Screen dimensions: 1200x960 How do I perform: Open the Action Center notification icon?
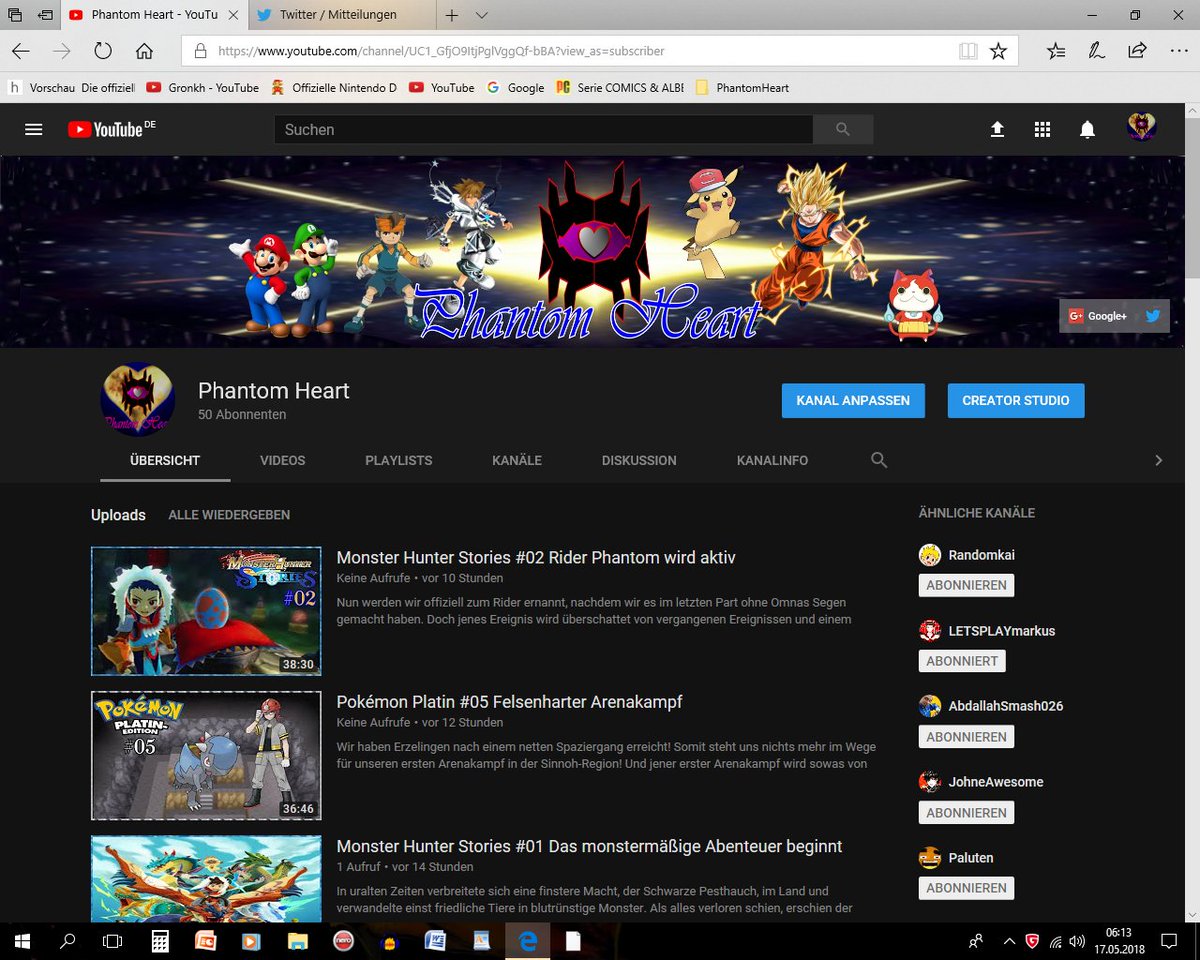1168,941
